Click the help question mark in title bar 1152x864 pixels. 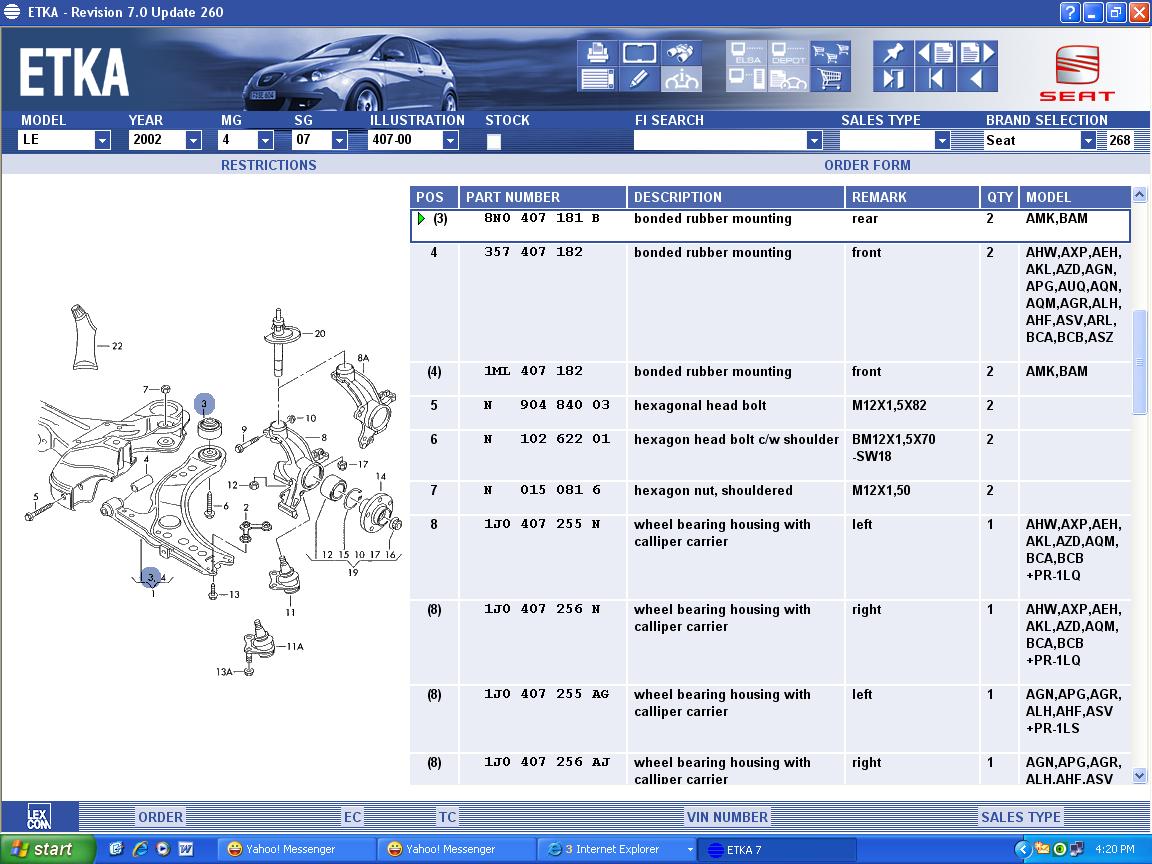(x=1070, y=12)
